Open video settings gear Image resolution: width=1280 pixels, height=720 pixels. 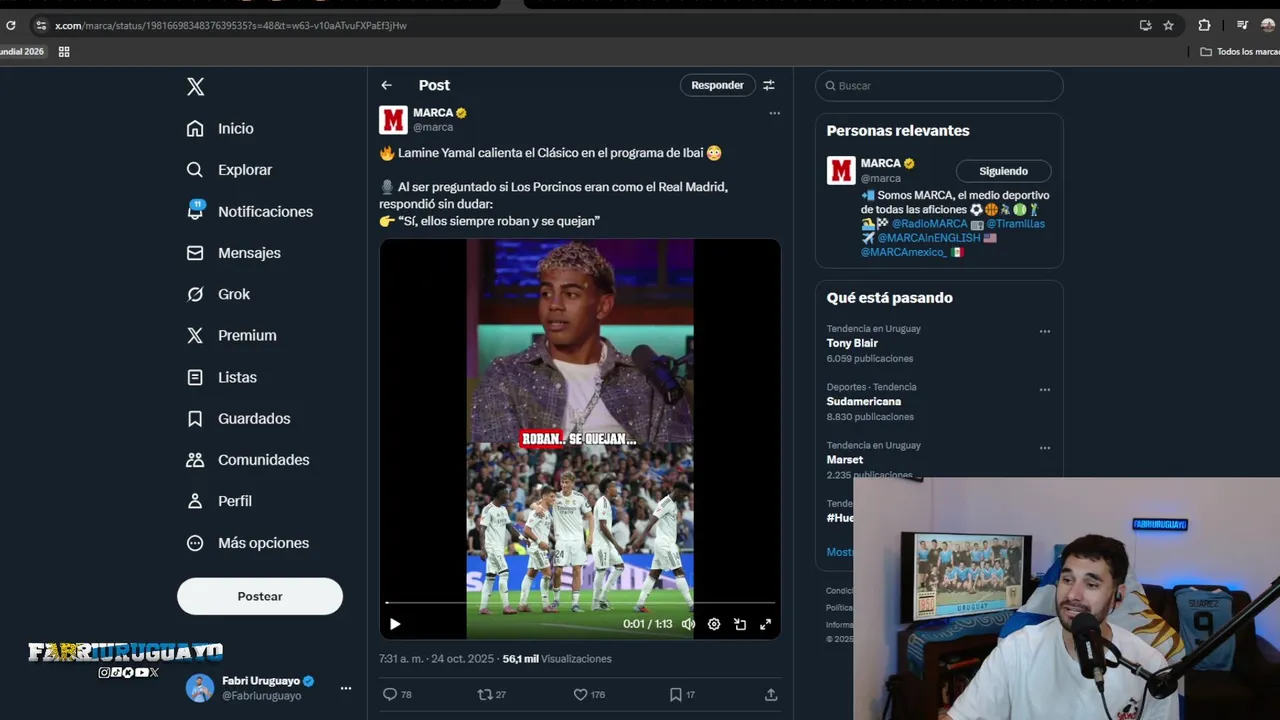(714, 624)
